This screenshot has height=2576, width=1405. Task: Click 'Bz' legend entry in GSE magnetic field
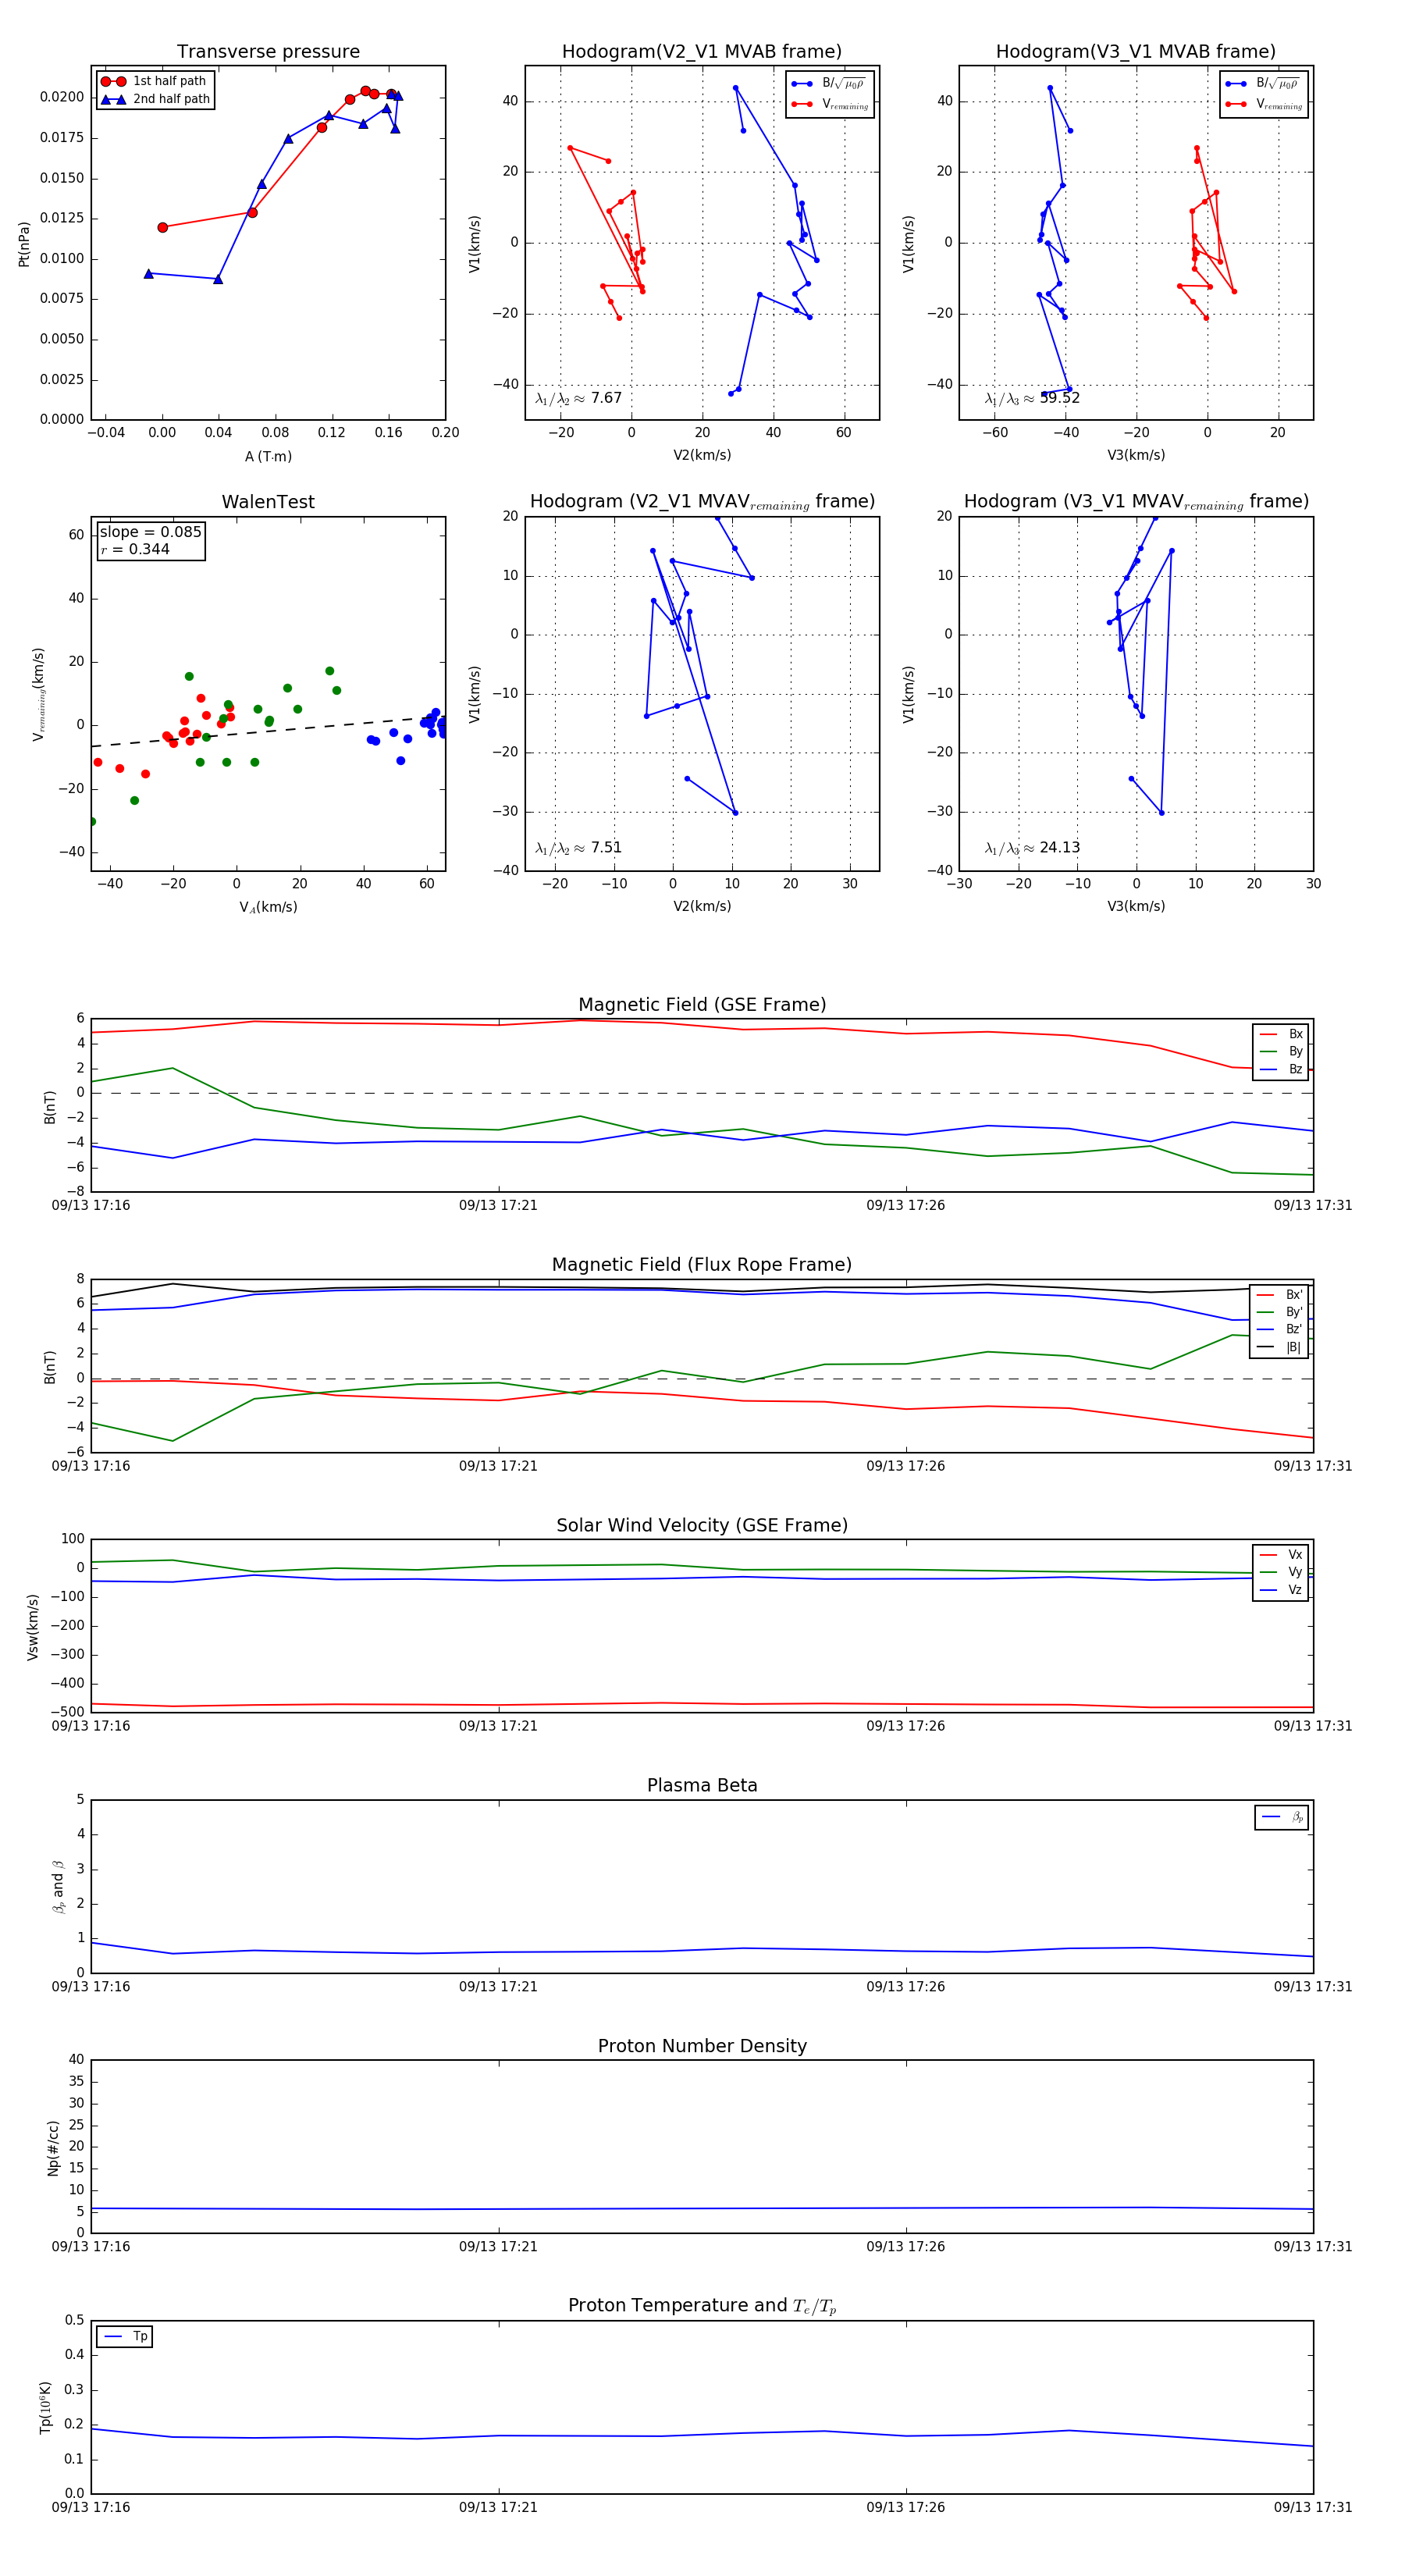tap(1281, 1069)
